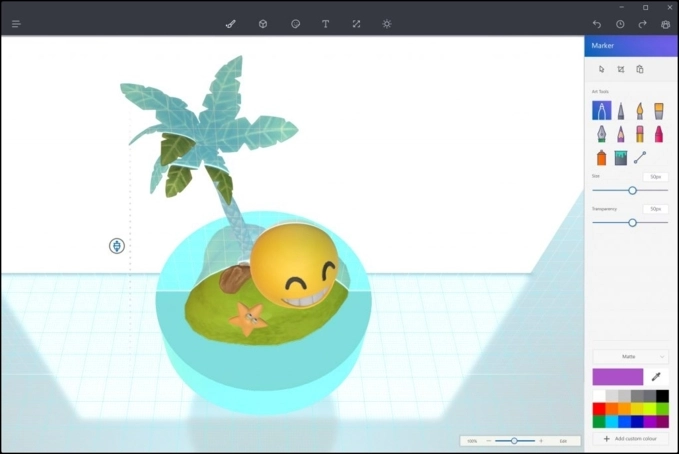Open the Stickers tool

[295, 24]
